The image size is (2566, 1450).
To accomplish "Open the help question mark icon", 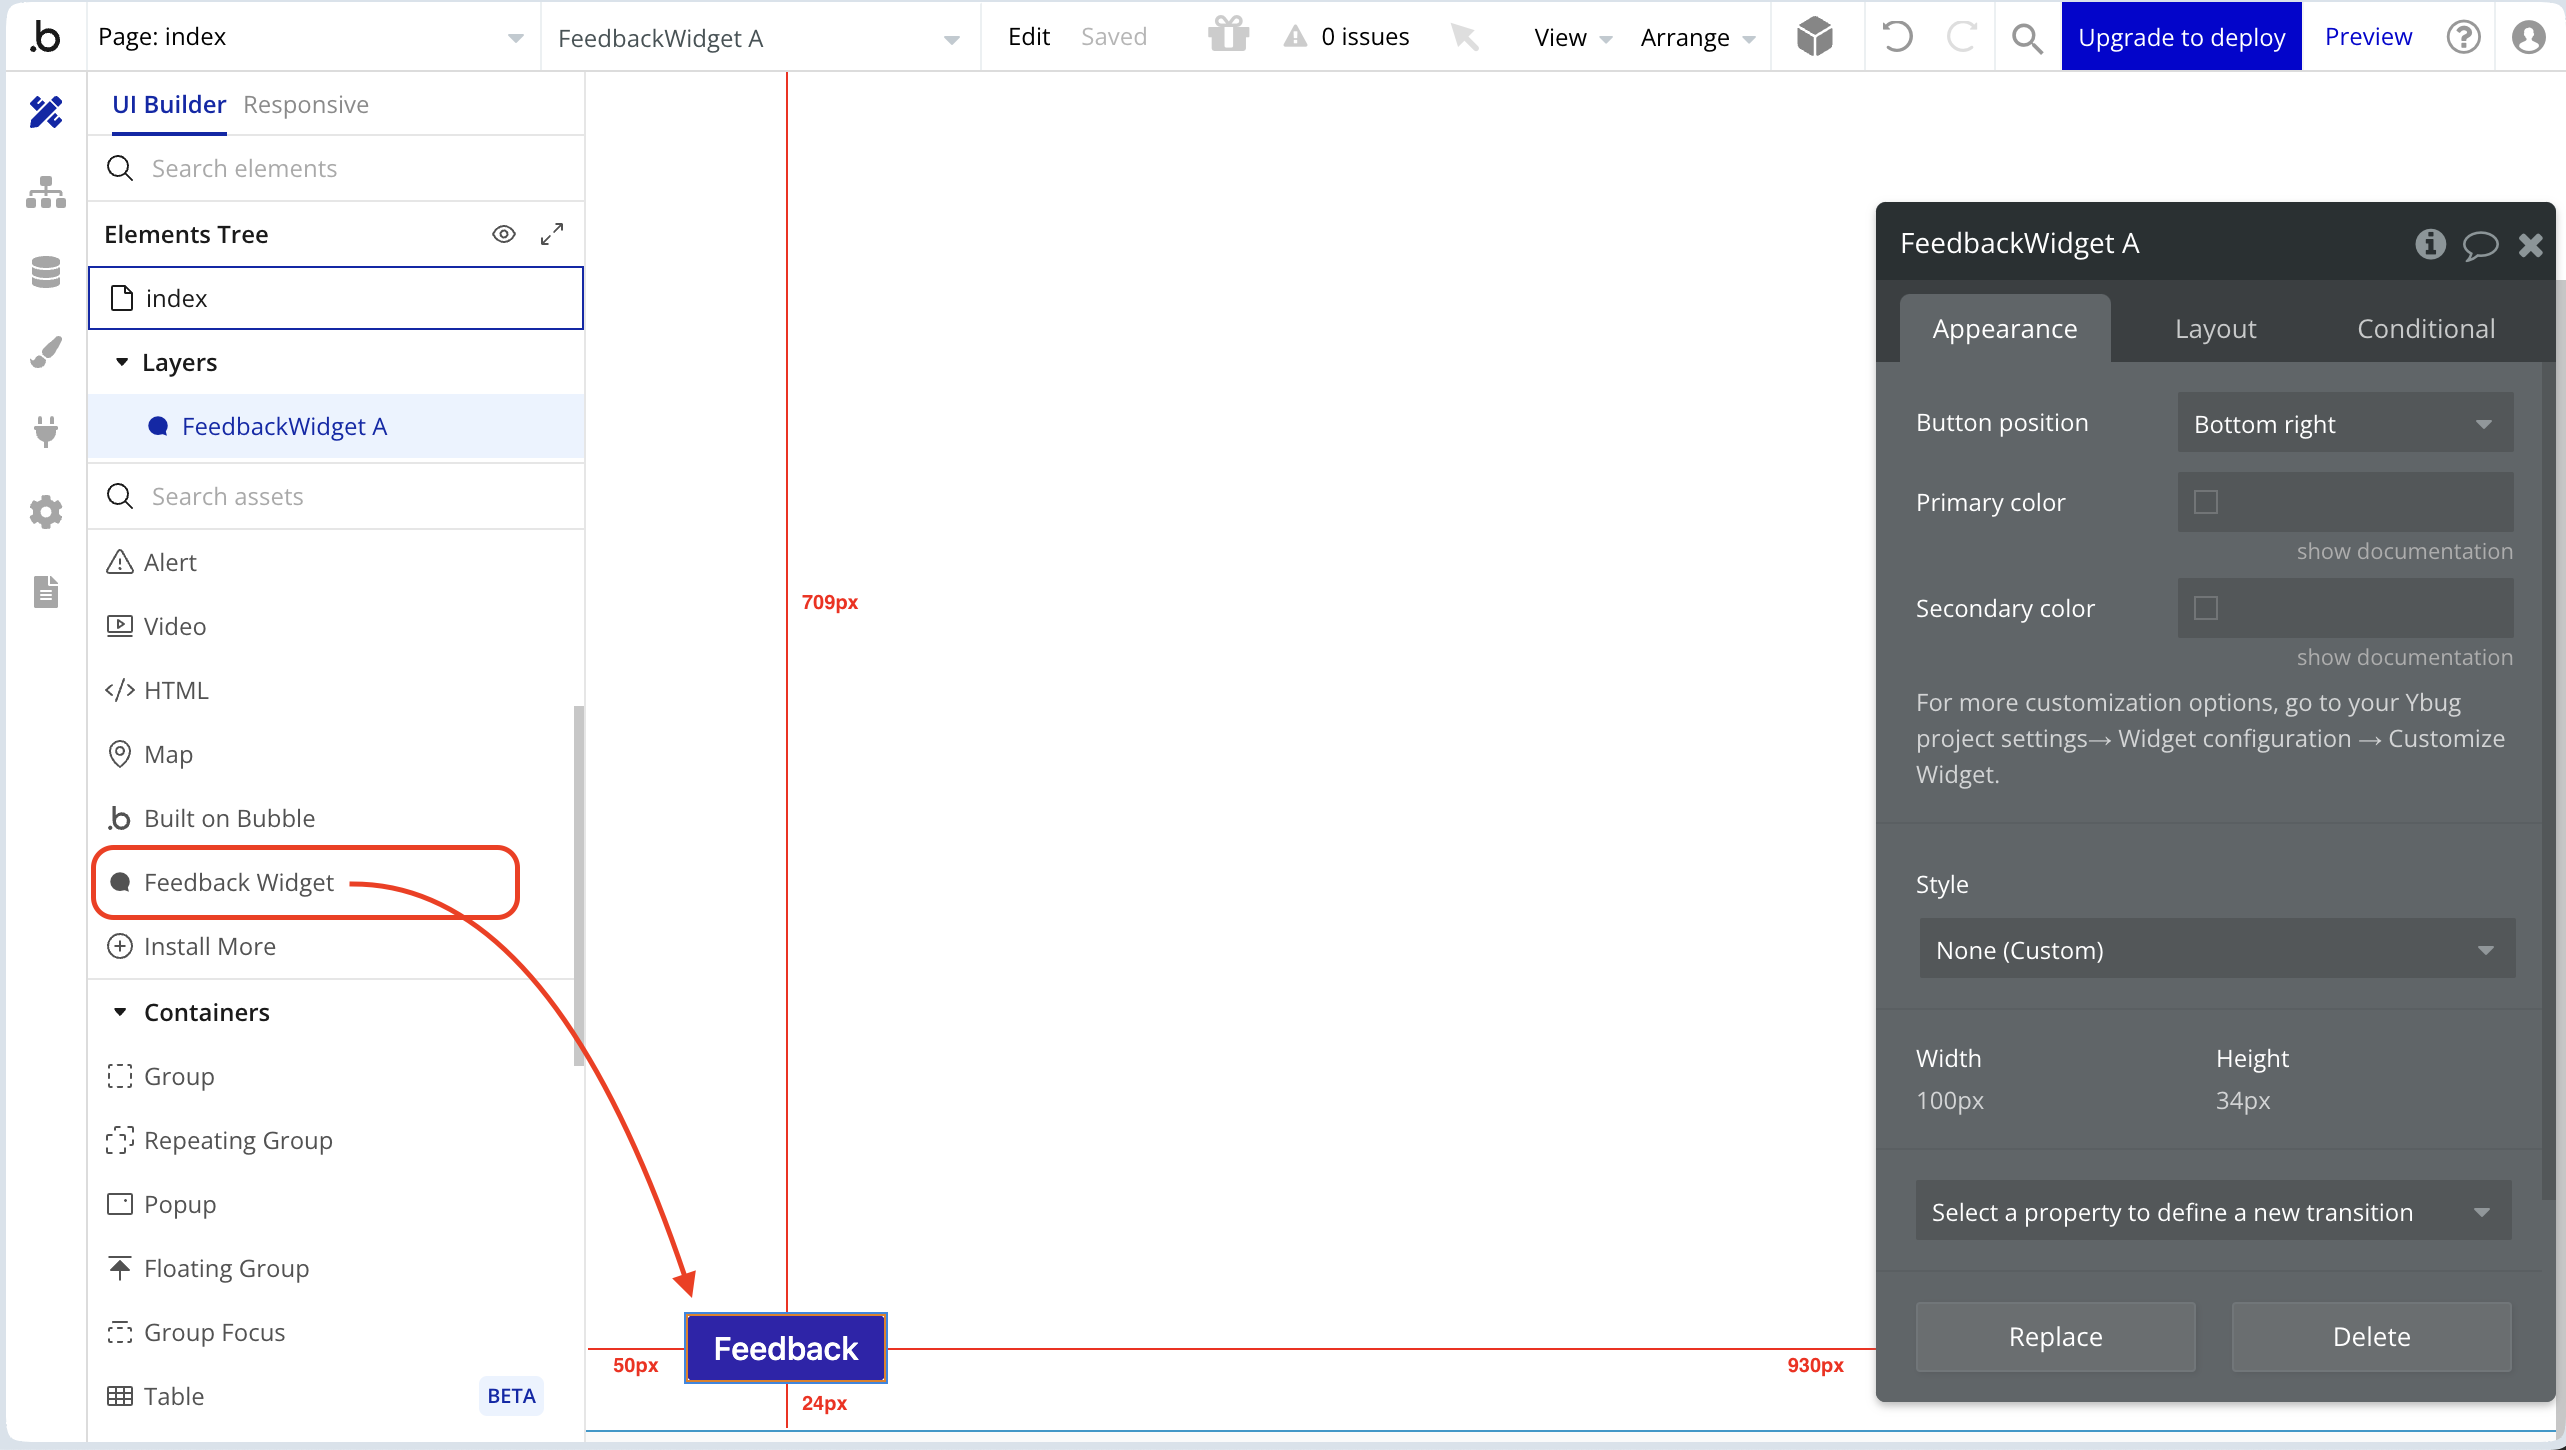I will pyautogui.click(x=2463, y=37).
